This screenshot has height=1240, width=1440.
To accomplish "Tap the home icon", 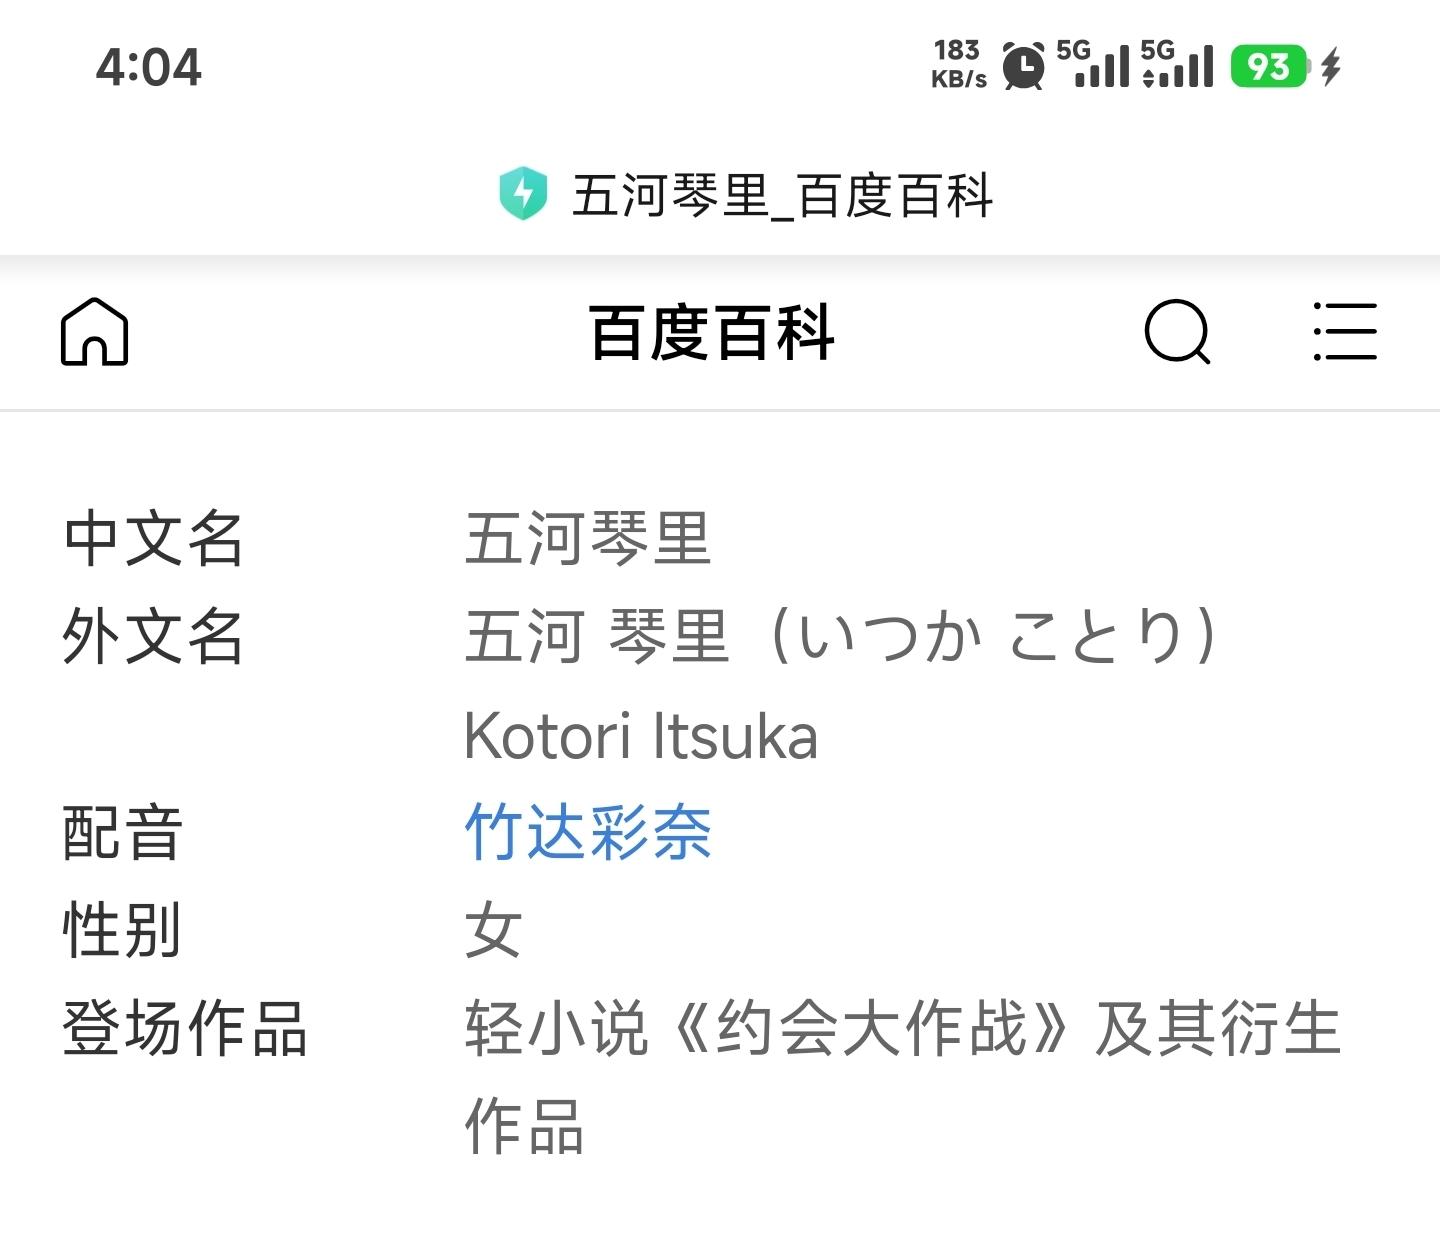I will (95, 332).
